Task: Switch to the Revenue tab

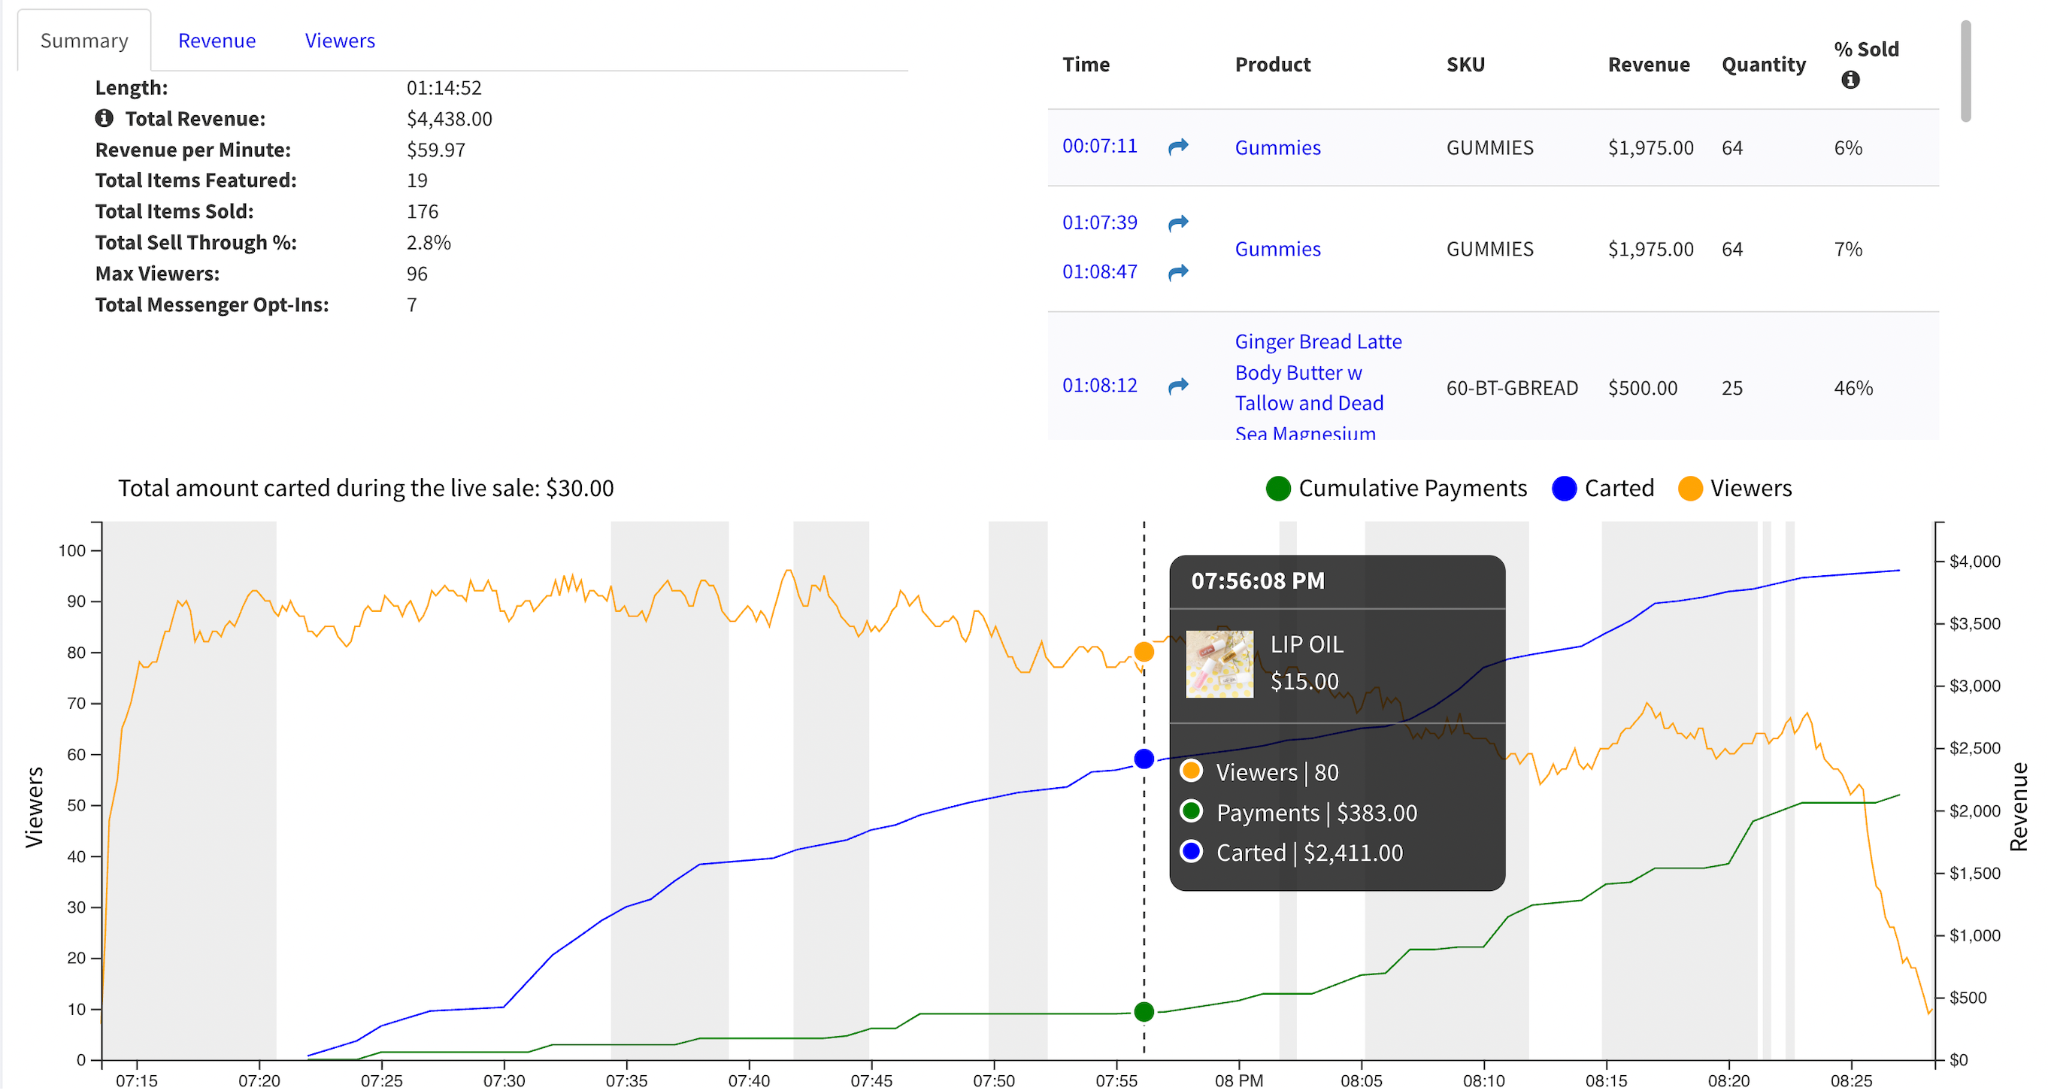Action: pyautogui.click(x=217, y=41)
